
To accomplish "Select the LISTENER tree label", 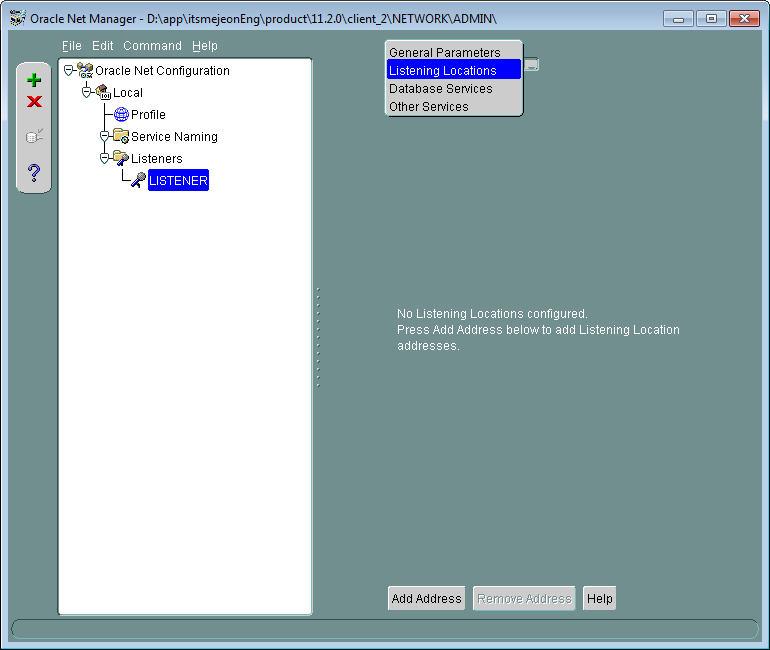I will tap(178, 180).
